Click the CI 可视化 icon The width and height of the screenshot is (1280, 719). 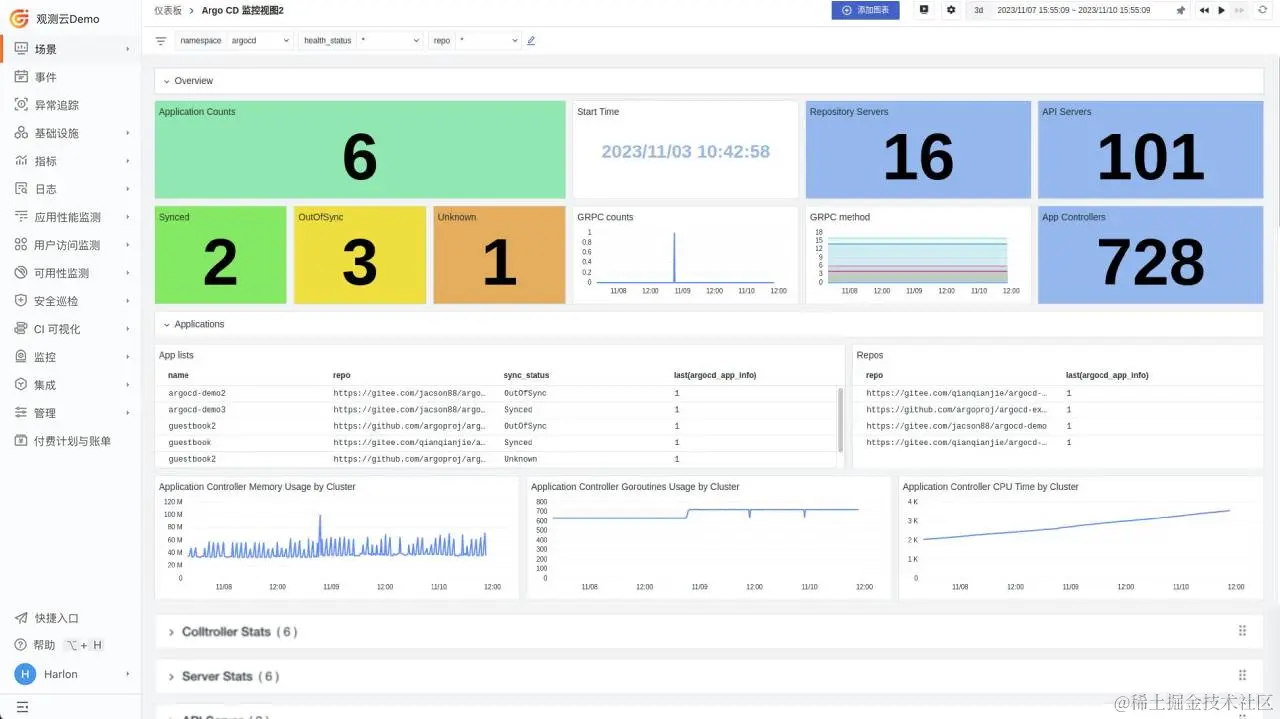pos(21,329)
